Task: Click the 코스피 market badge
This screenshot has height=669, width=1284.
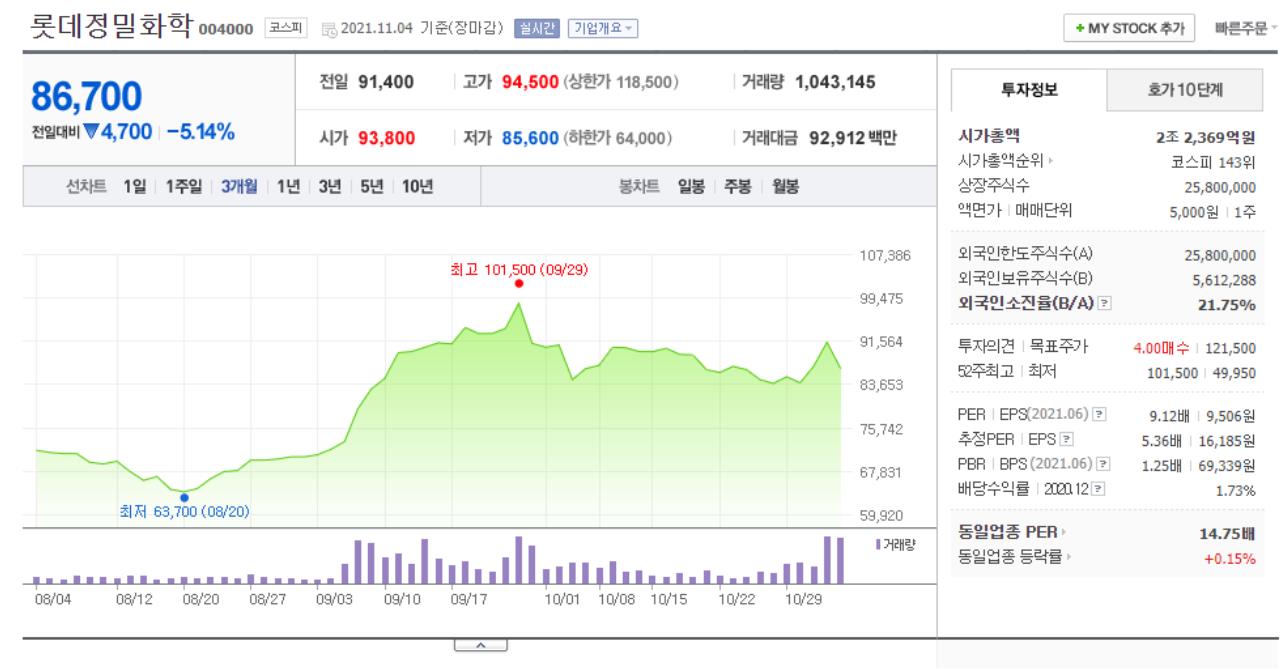Action: [286, 29]
